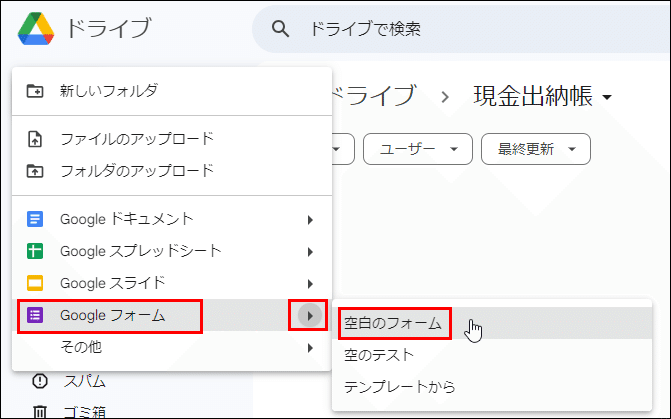671x419 pixels.
Task: Open スパム in the sidebar
Action: pyautogui.click(x=84, y=381)
